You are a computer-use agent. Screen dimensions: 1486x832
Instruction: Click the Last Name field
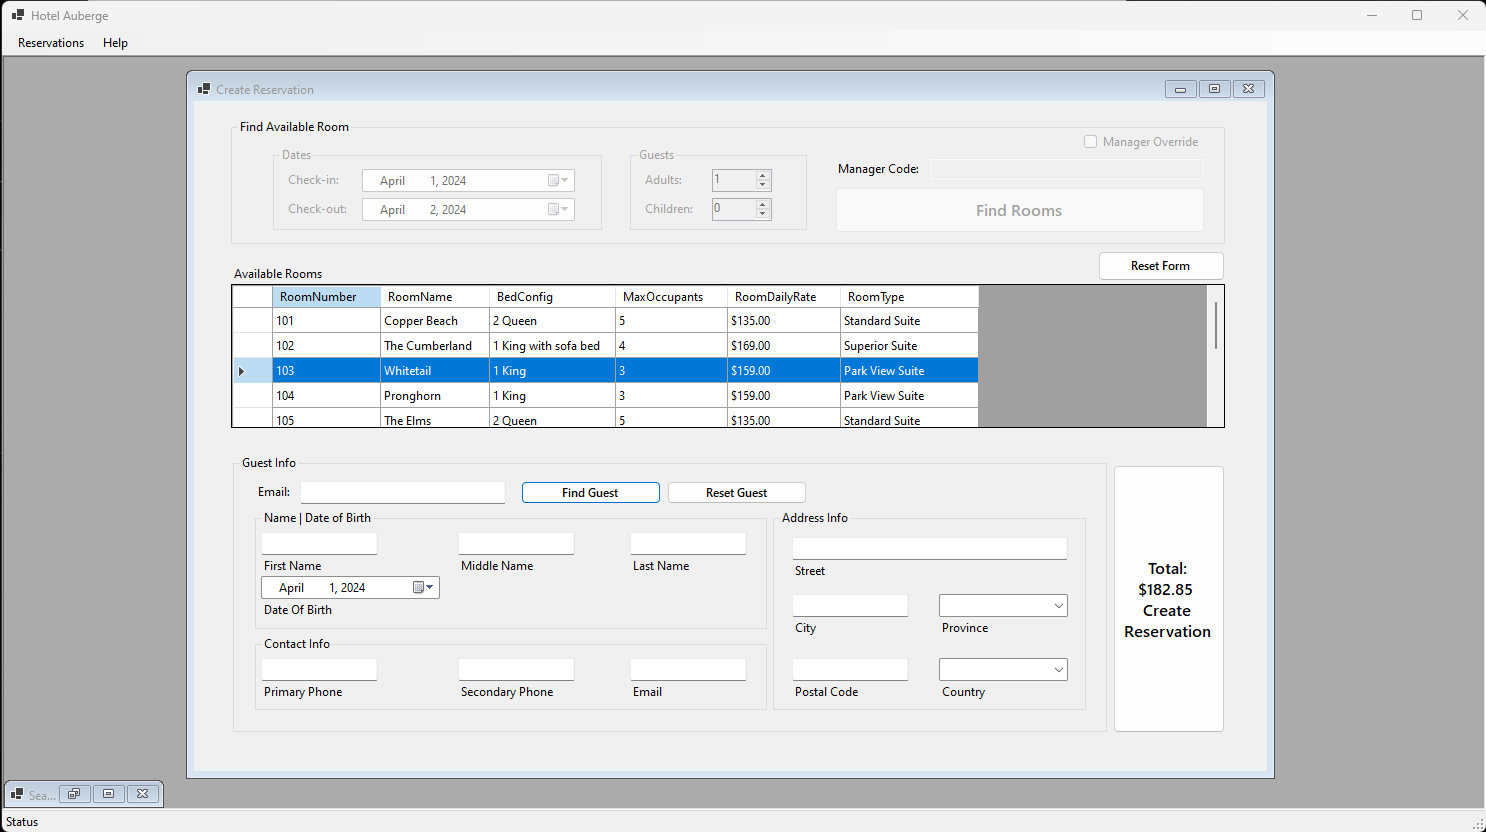pos(688,544)
